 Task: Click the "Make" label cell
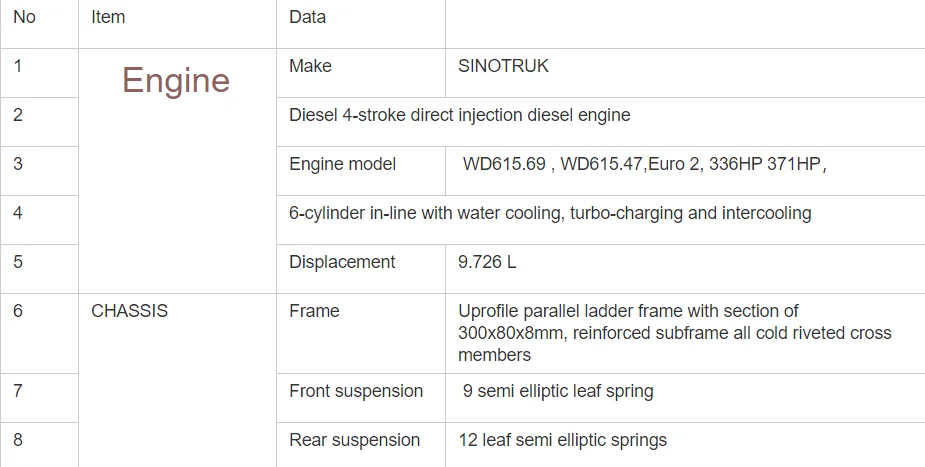[310, 66]
